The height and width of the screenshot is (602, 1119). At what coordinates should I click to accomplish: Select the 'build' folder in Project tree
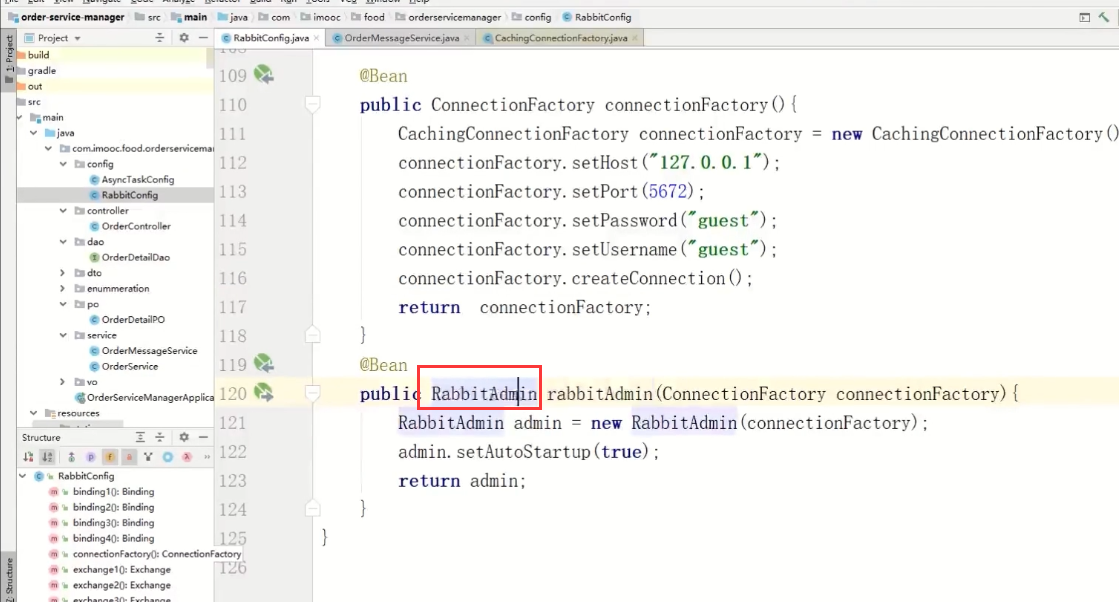(33, 55)
